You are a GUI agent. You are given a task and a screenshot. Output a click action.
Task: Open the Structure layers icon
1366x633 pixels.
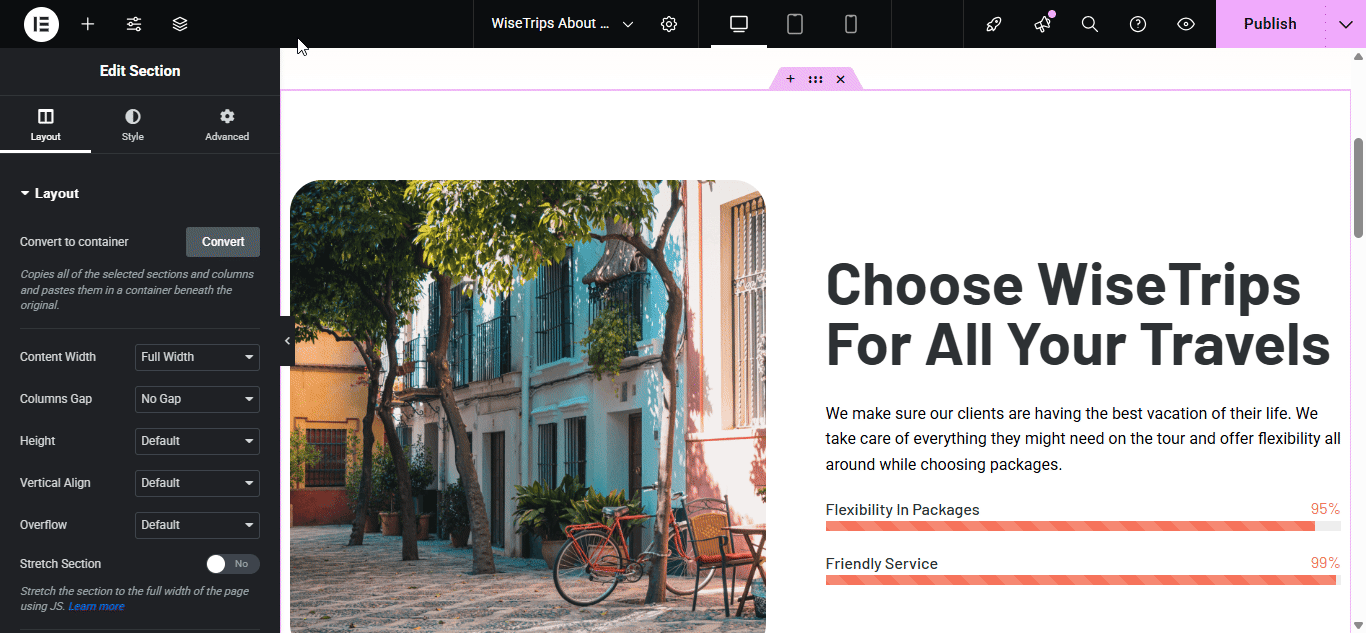tap(180, 24)
